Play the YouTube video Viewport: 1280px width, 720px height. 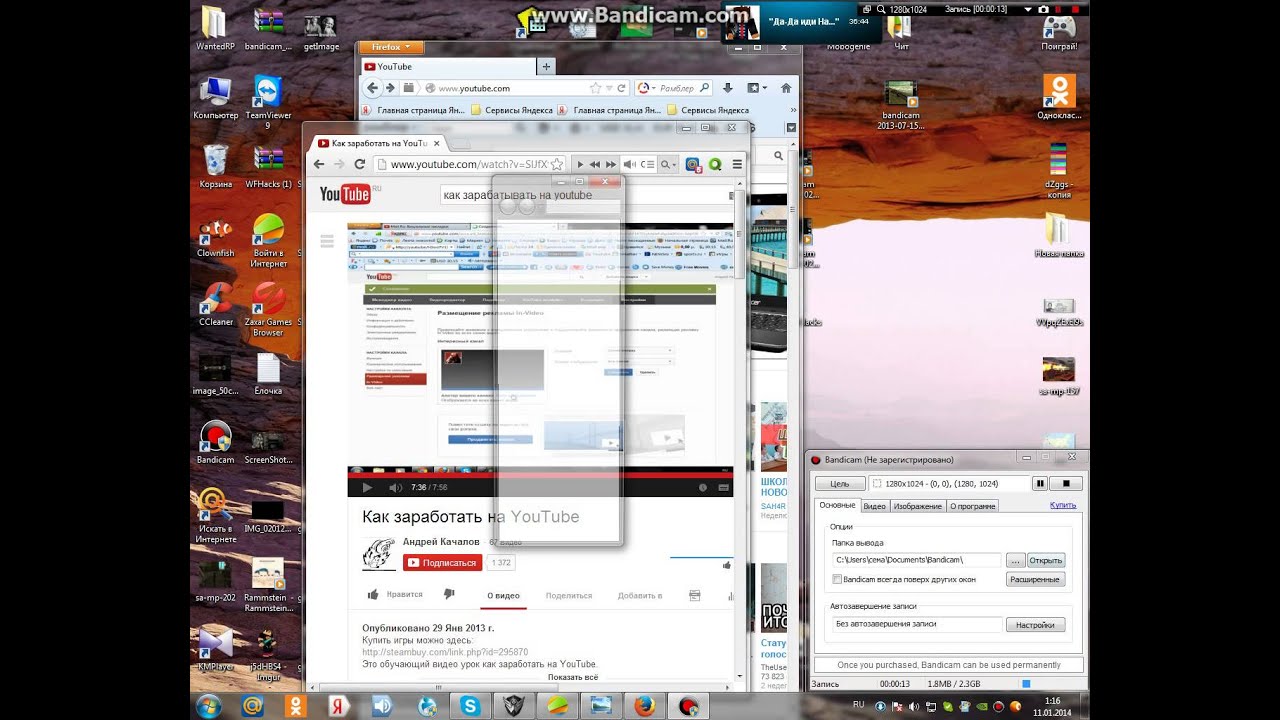point(367,487)
